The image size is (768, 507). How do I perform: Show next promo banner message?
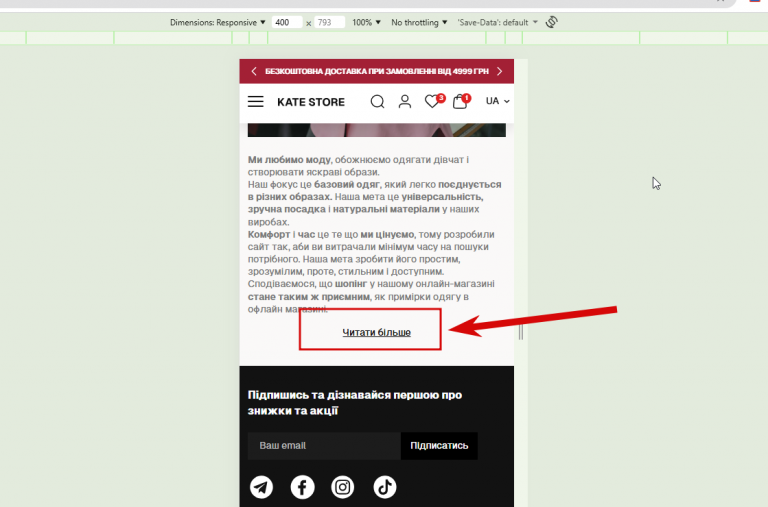point(500,72)
